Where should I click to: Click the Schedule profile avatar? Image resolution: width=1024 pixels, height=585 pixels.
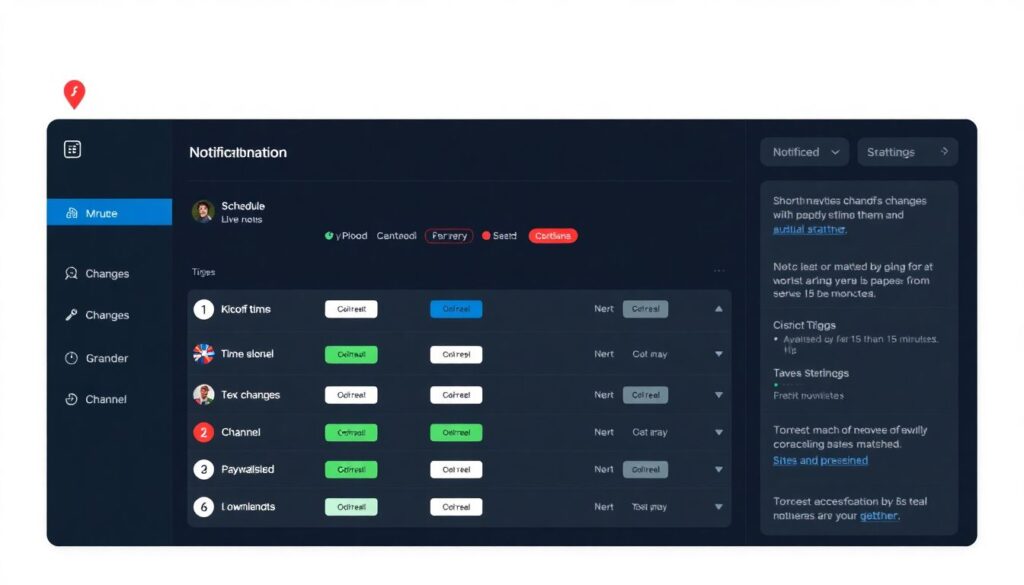pos(203,211)
